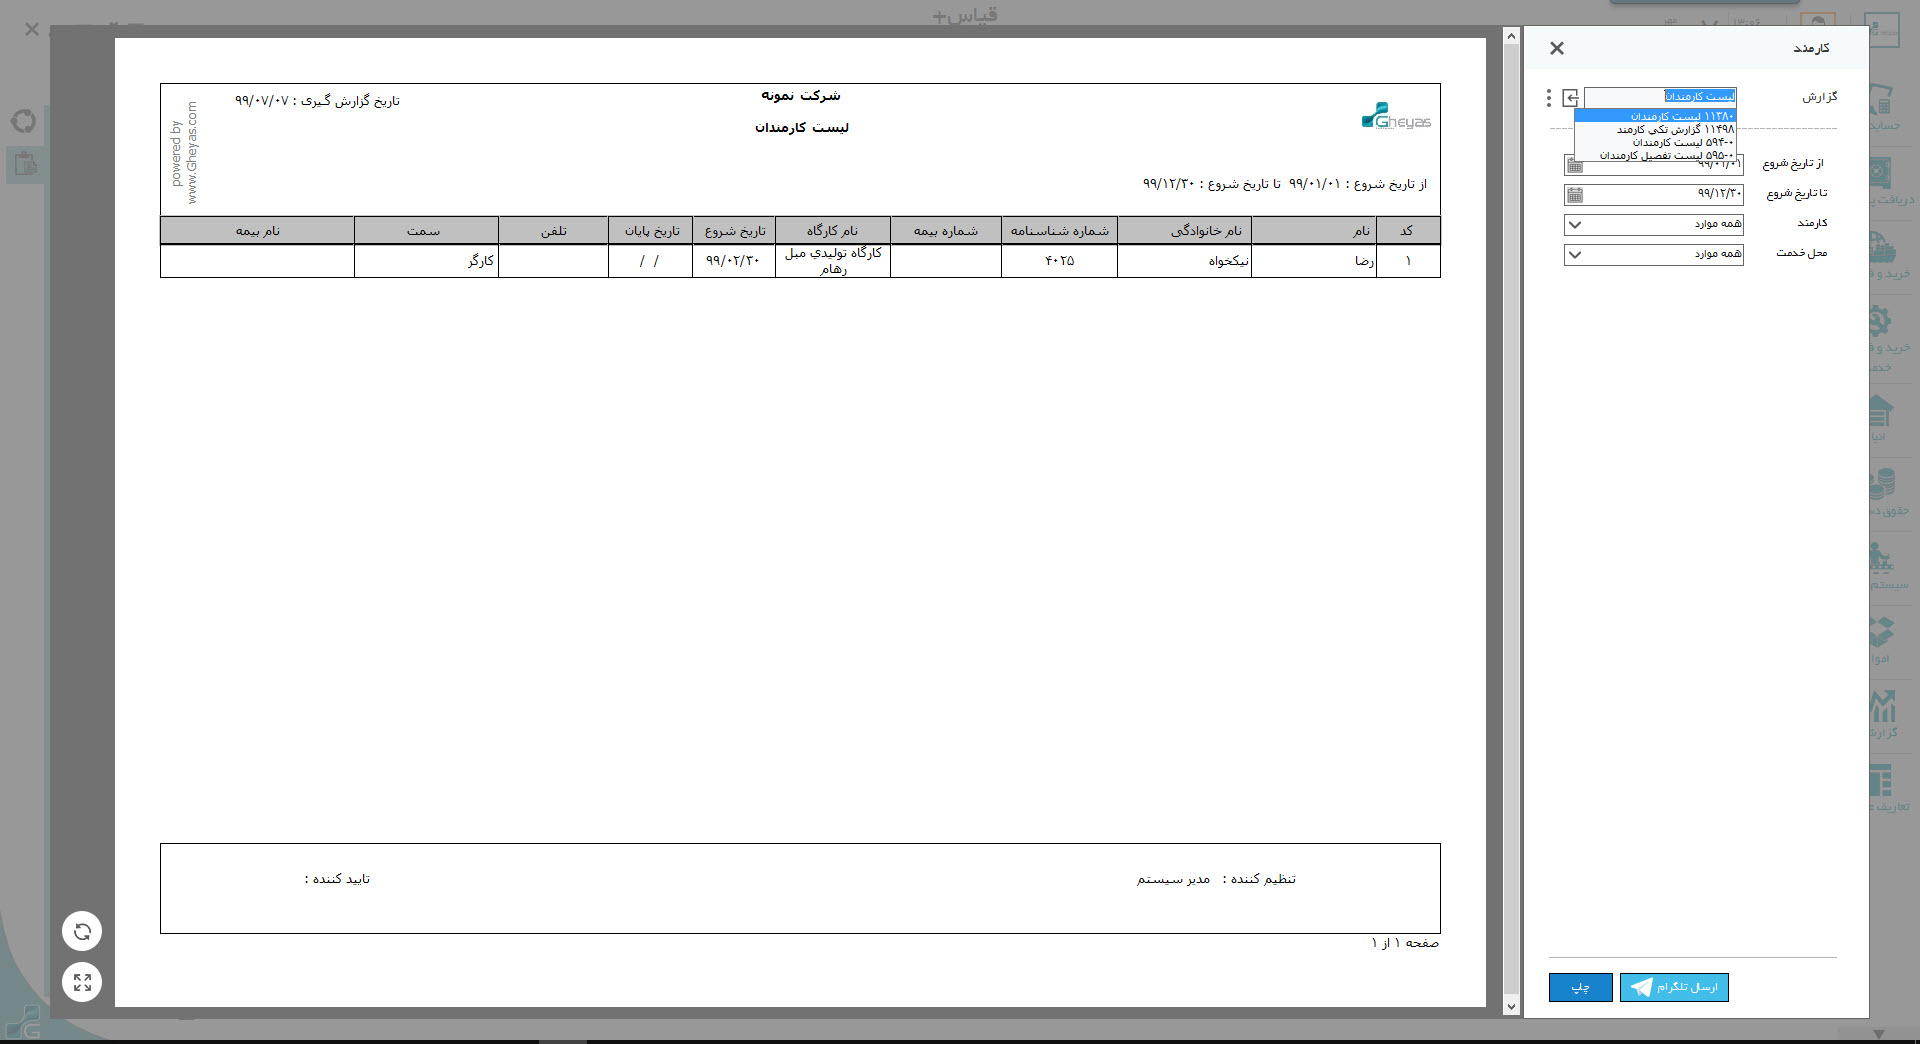This screenshot has height=1044, width=1920.
Task: Click the نام بیمه column header
Action: coord(257,230)
